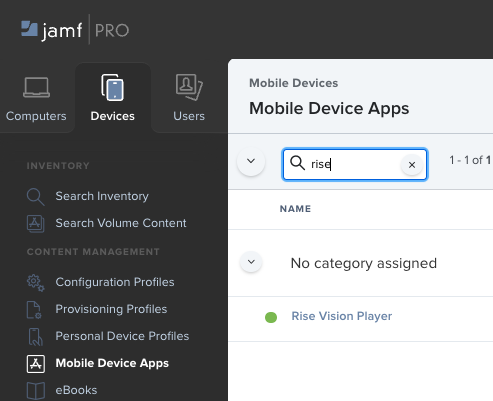Click into the search field containing rise

[x=355, y=164]
